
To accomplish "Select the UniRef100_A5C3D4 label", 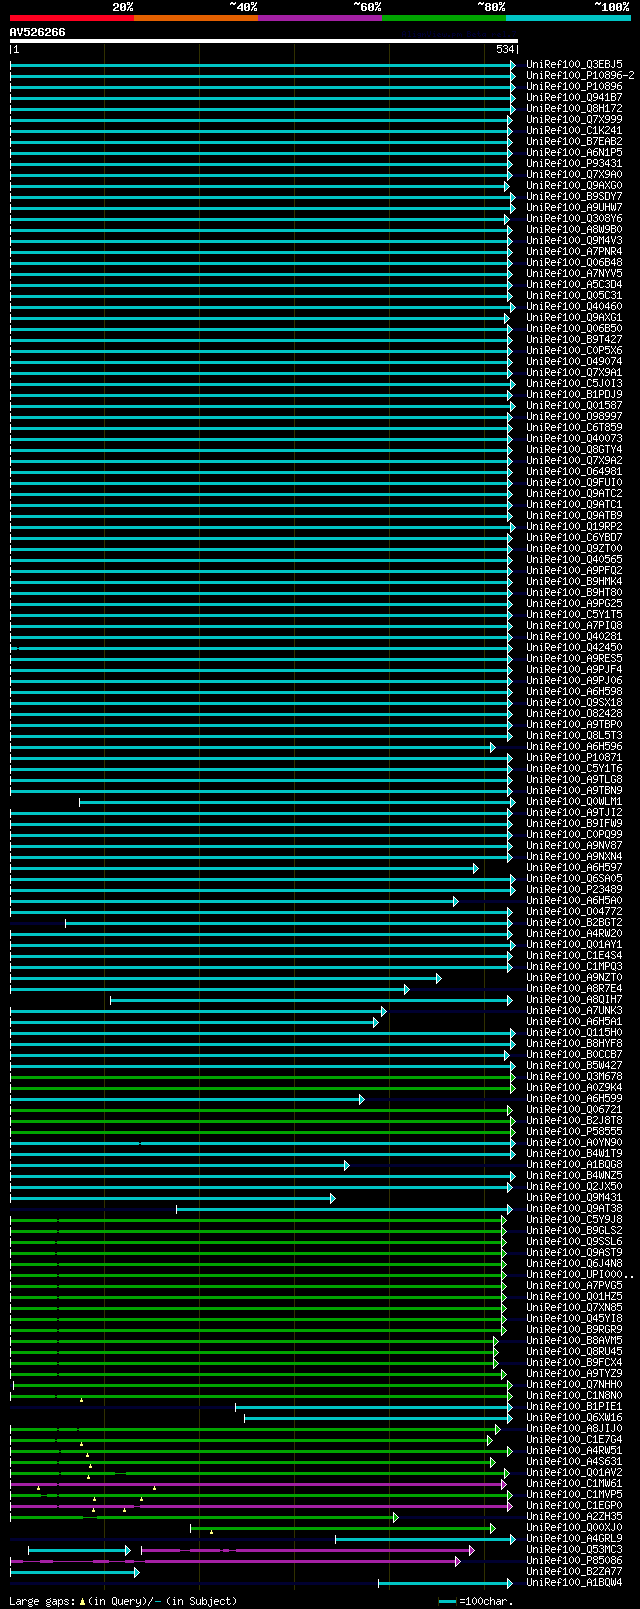I will coord(574,284).
